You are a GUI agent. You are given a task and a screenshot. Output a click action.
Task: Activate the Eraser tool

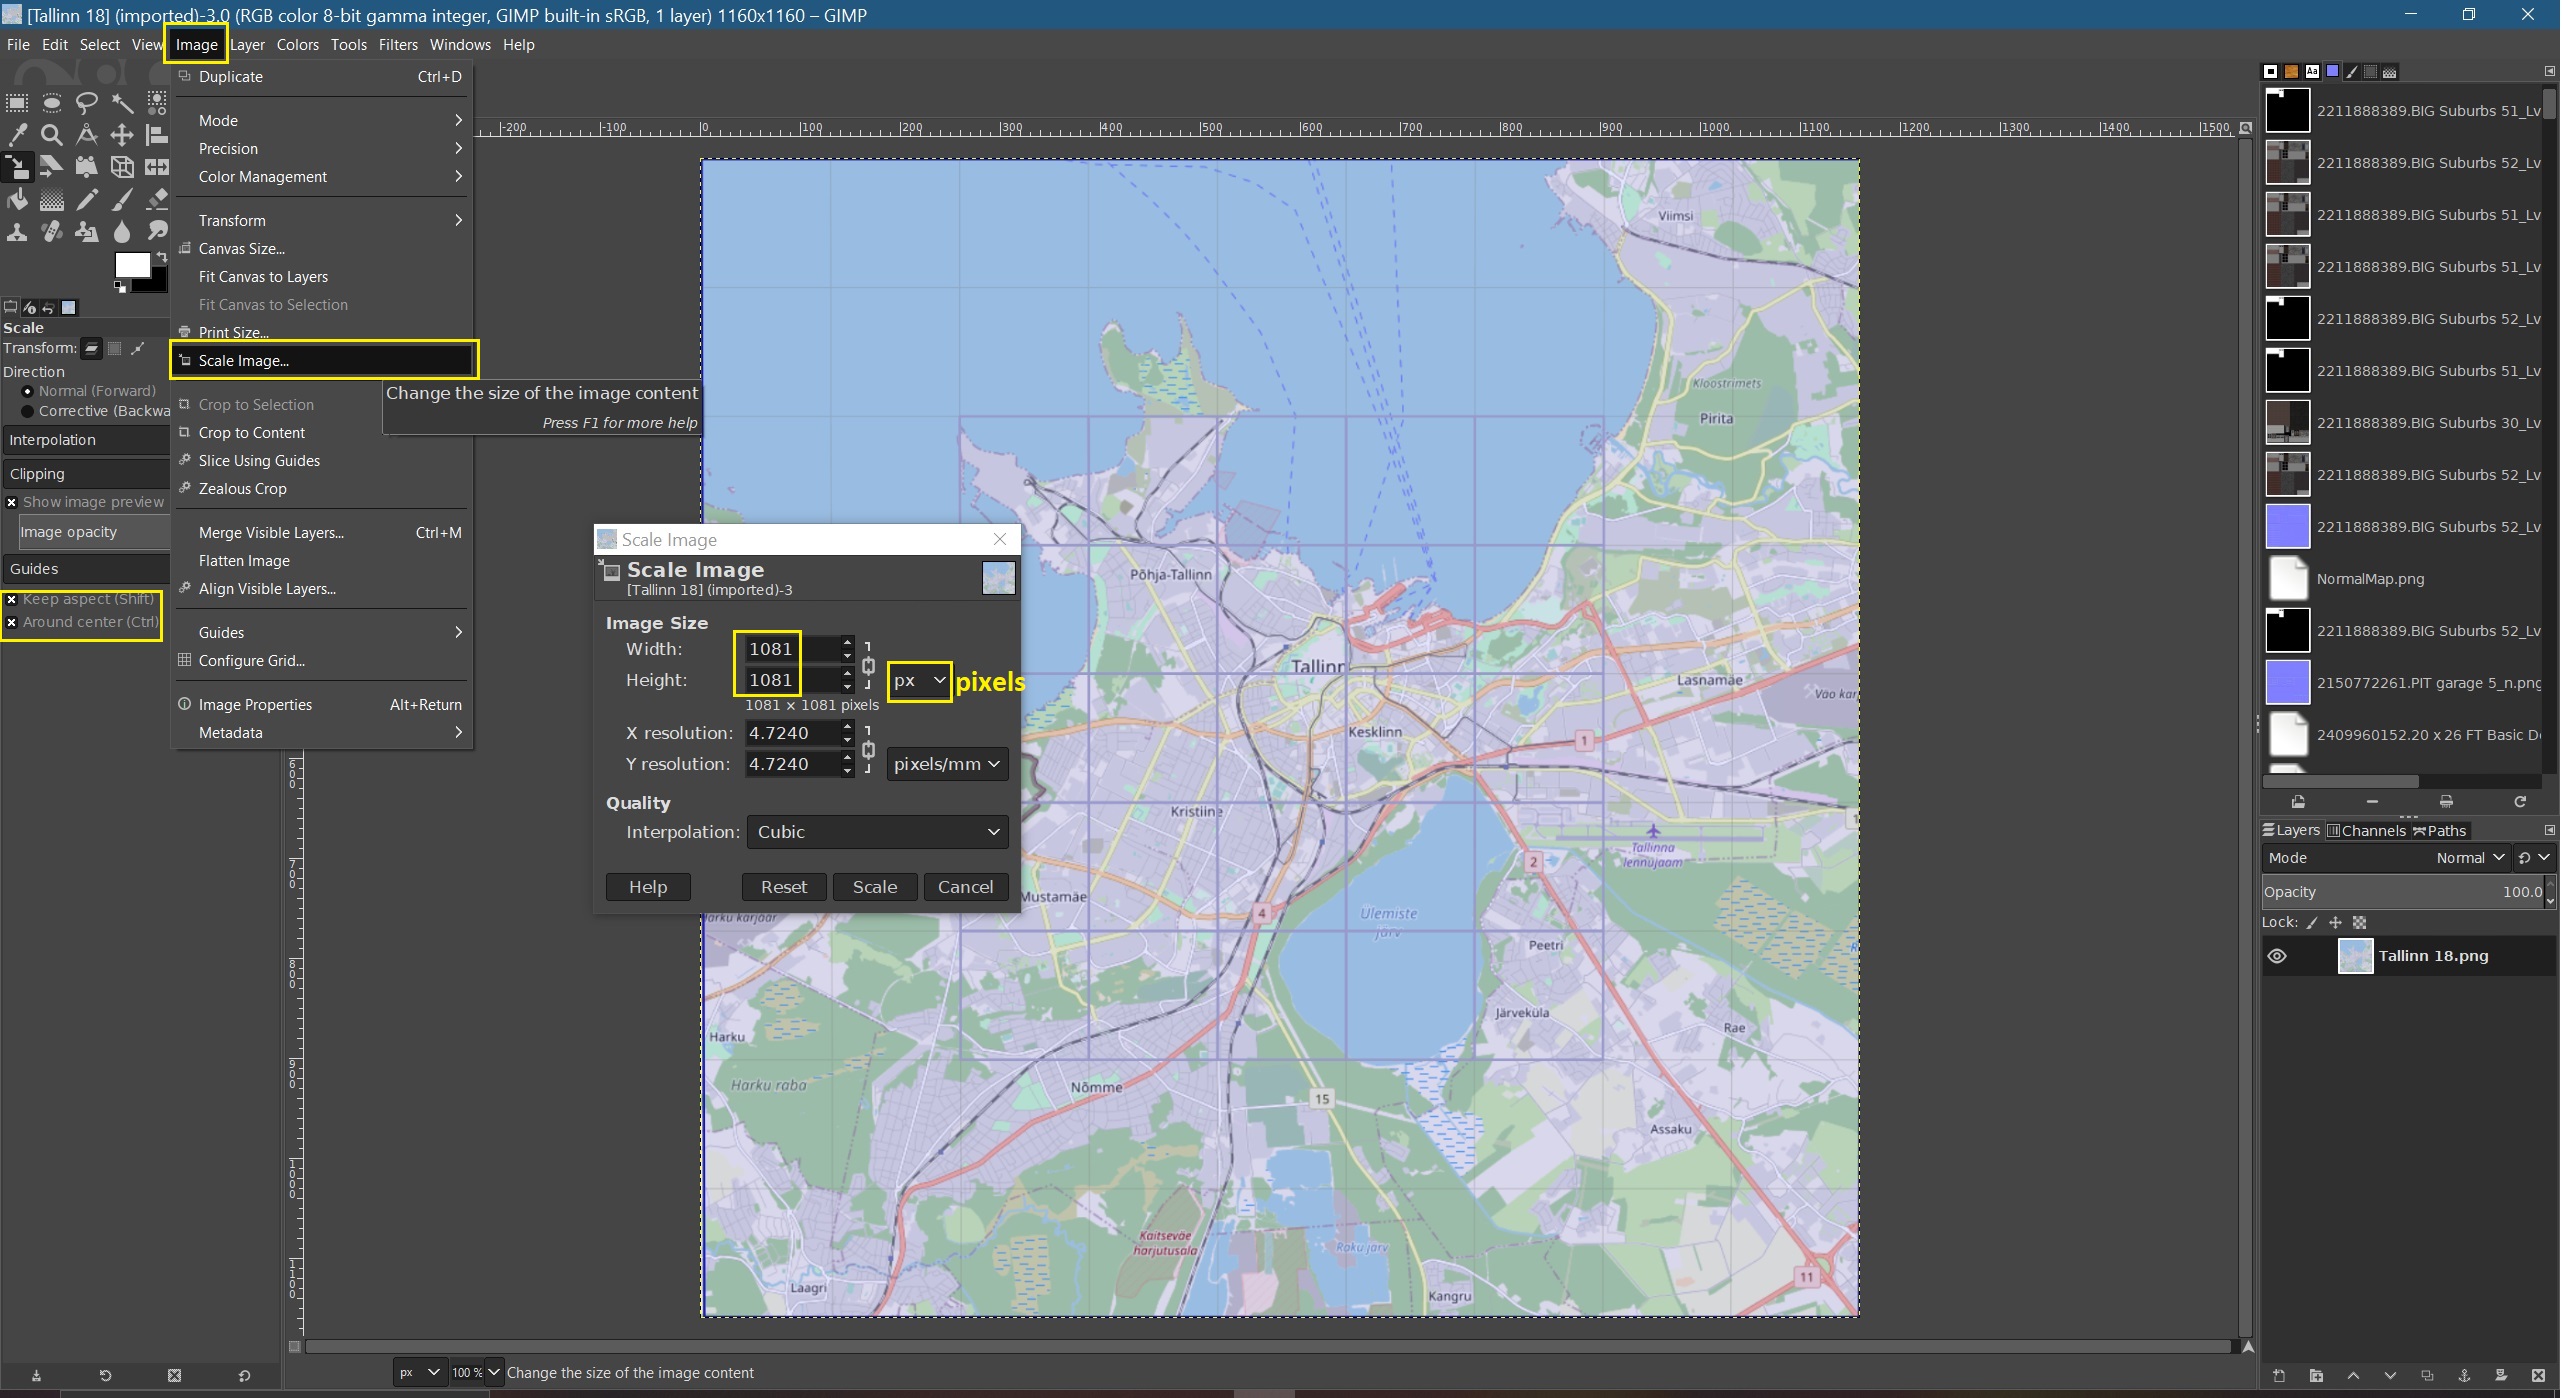[x=157, y=200]
